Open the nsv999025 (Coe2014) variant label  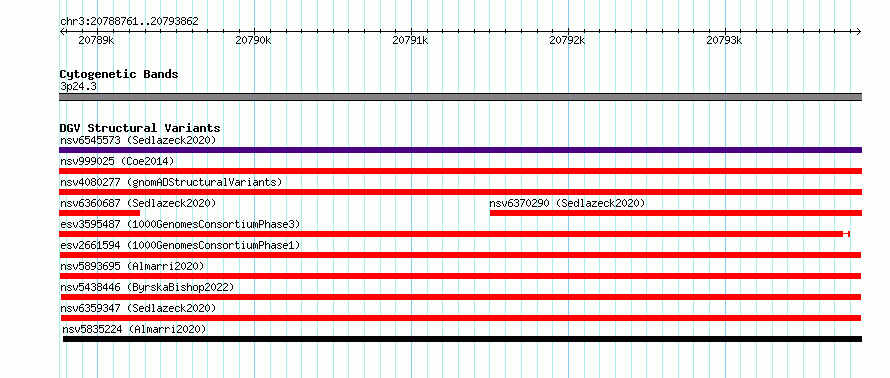pyautogui.click(x=117, y=161)
